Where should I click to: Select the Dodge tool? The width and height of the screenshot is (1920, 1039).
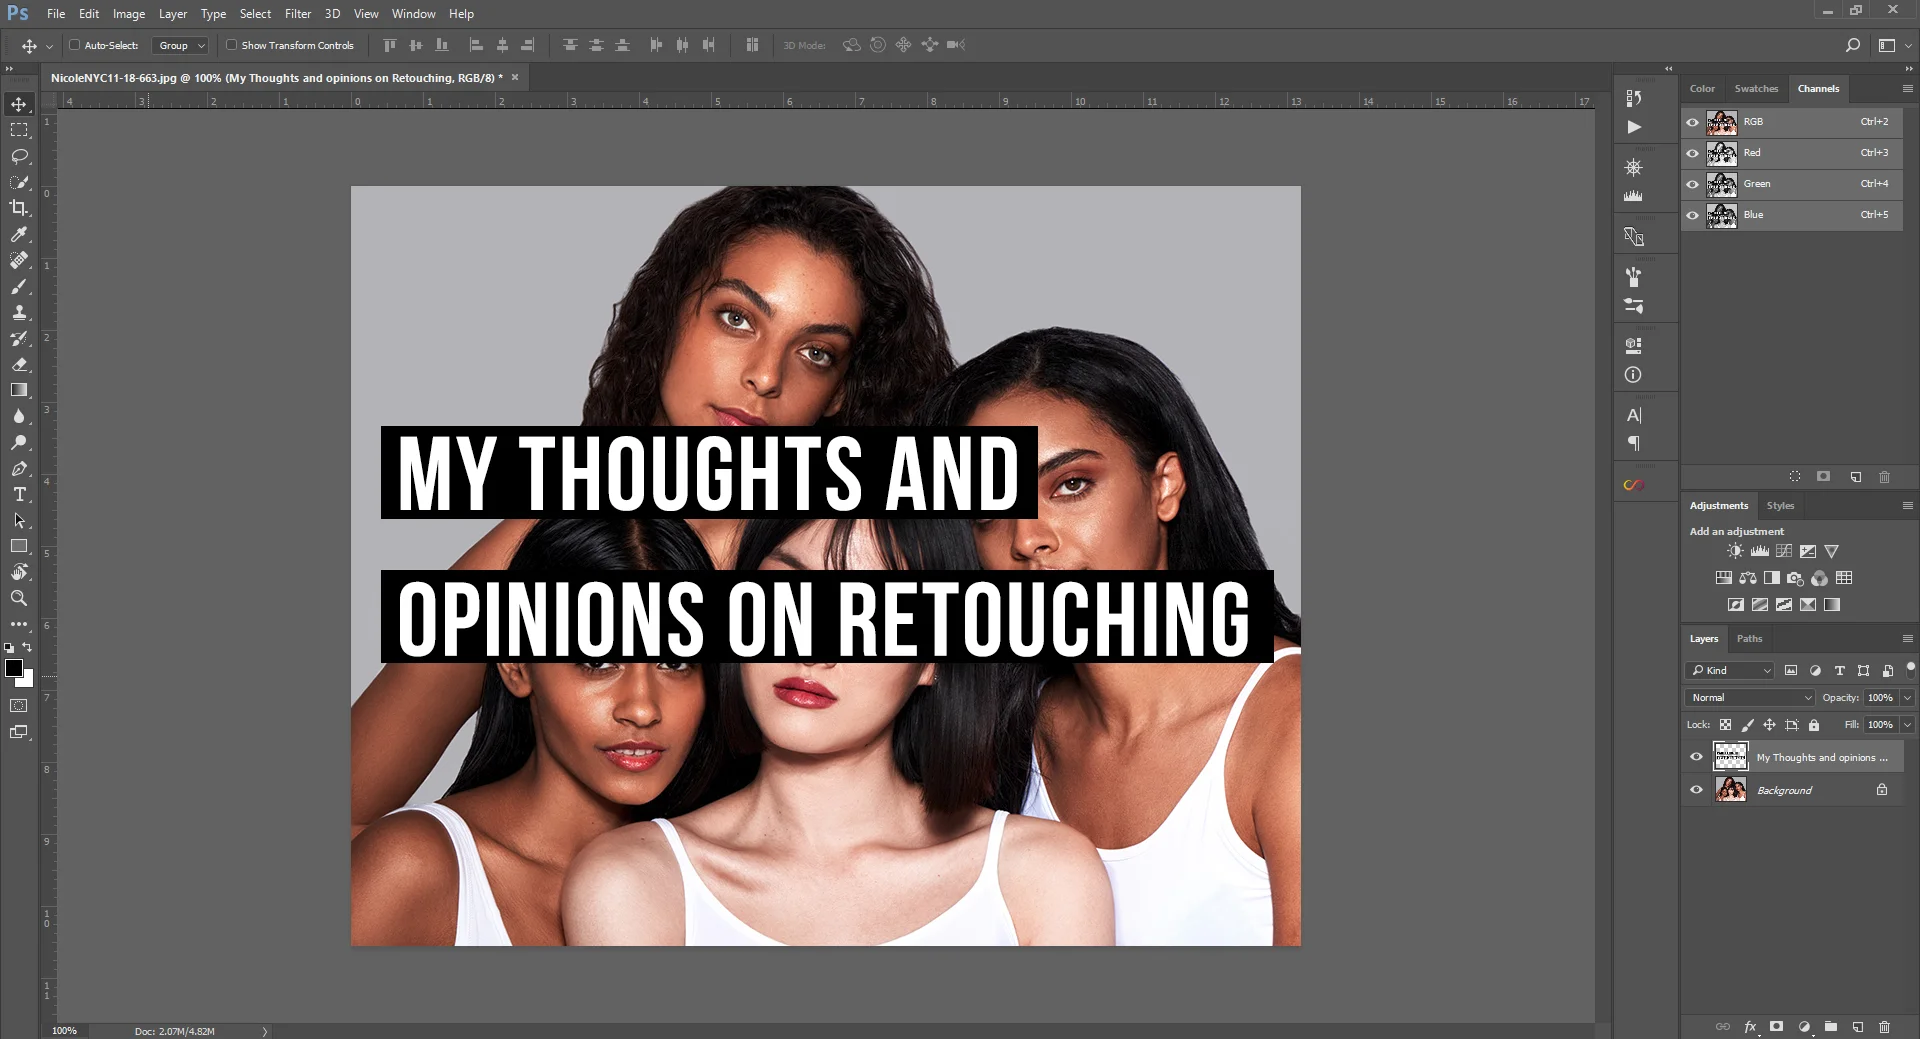pyautogui.click(x=19, y=442)
